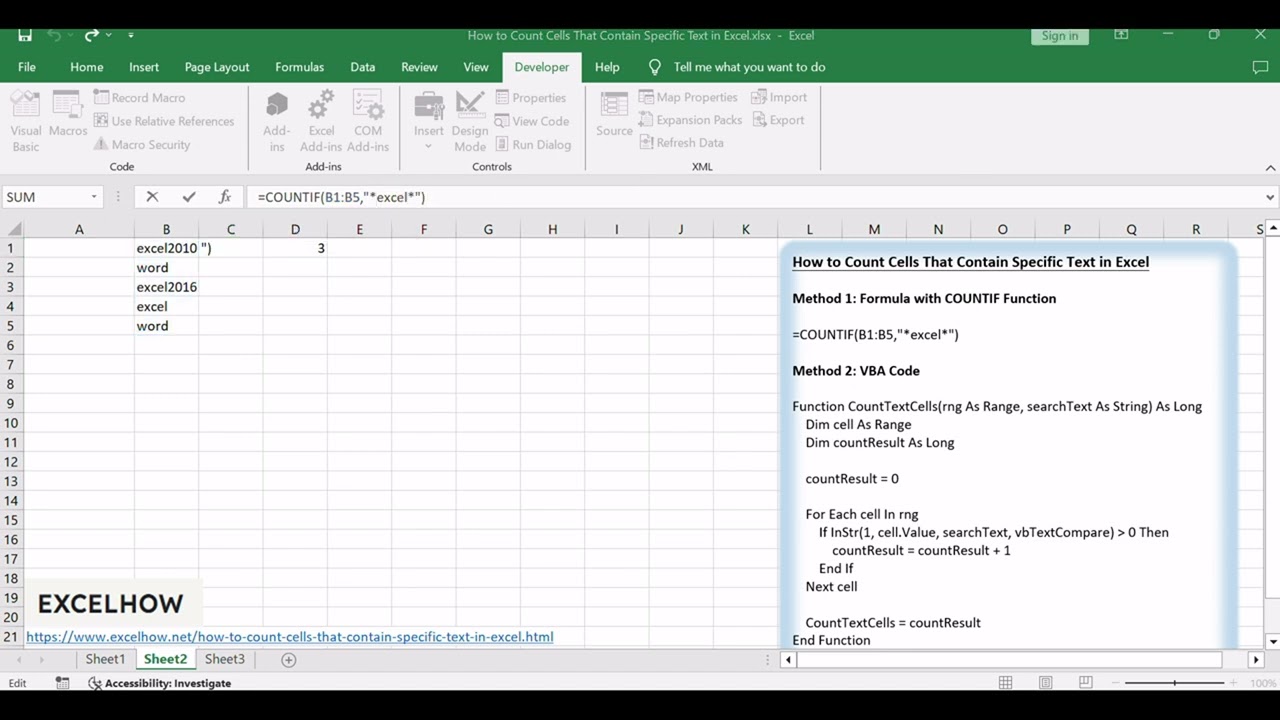1280x720 pixels.
Task: Open Insert Function fx dialog
Action: [x=225, y=197]
